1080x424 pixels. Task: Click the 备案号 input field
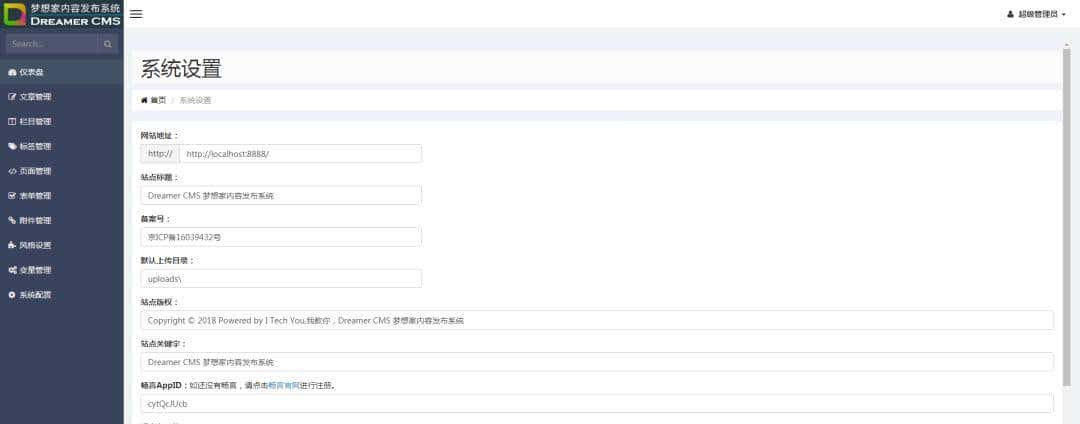tap(281, 237)
